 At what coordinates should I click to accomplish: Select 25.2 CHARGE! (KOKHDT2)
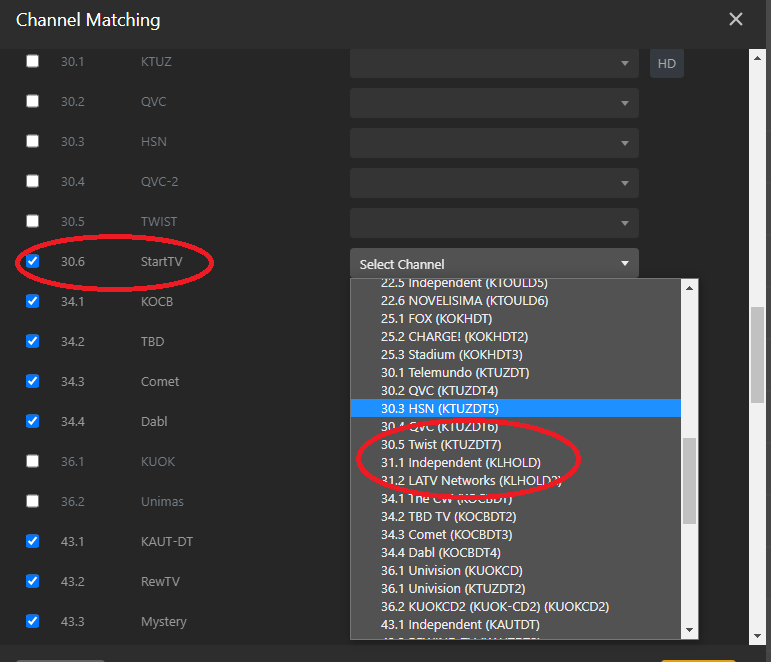[x=515, y=336]
